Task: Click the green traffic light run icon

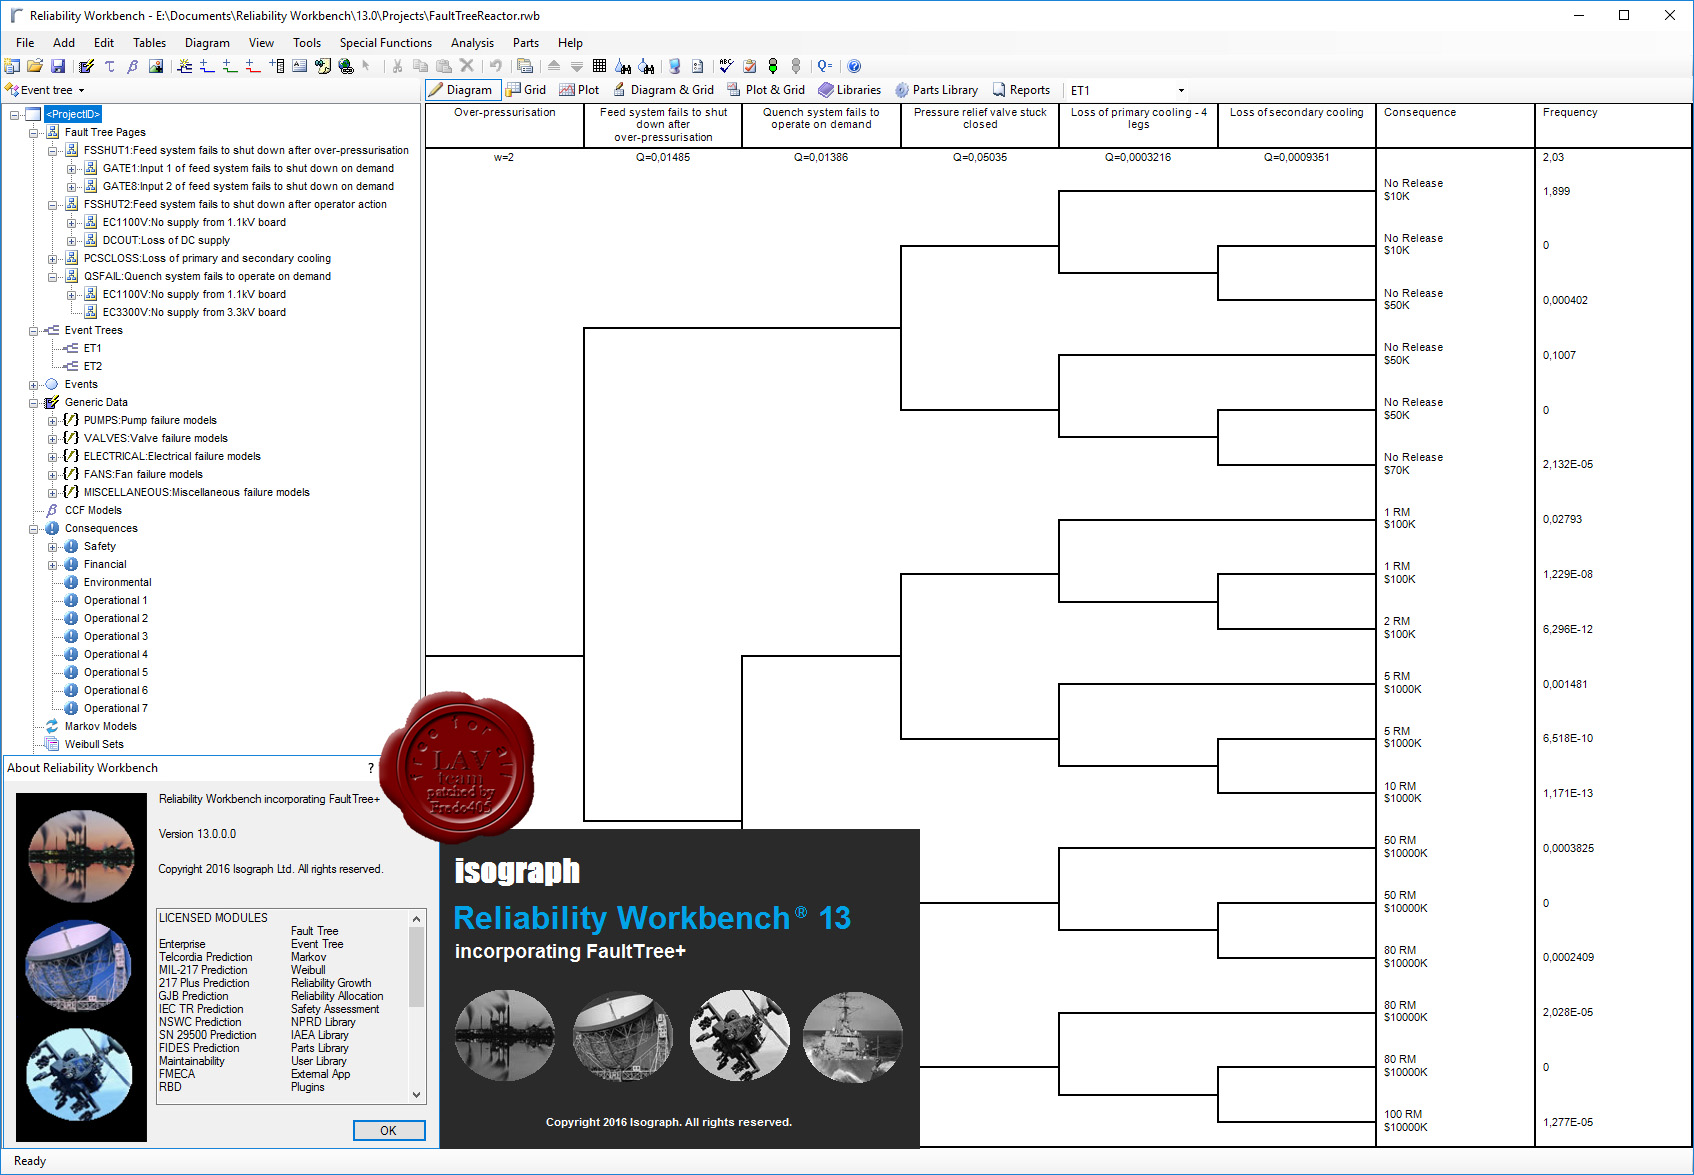Action: pos(773,66)
